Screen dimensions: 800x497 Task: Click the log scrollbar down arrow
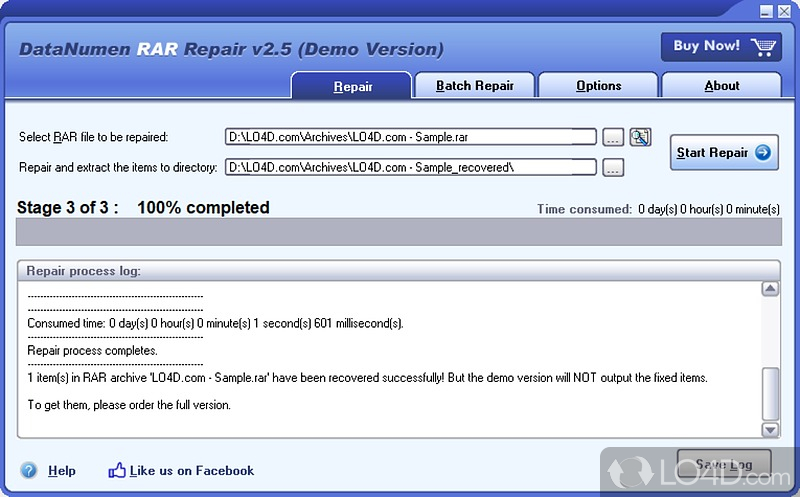(770, 430)
